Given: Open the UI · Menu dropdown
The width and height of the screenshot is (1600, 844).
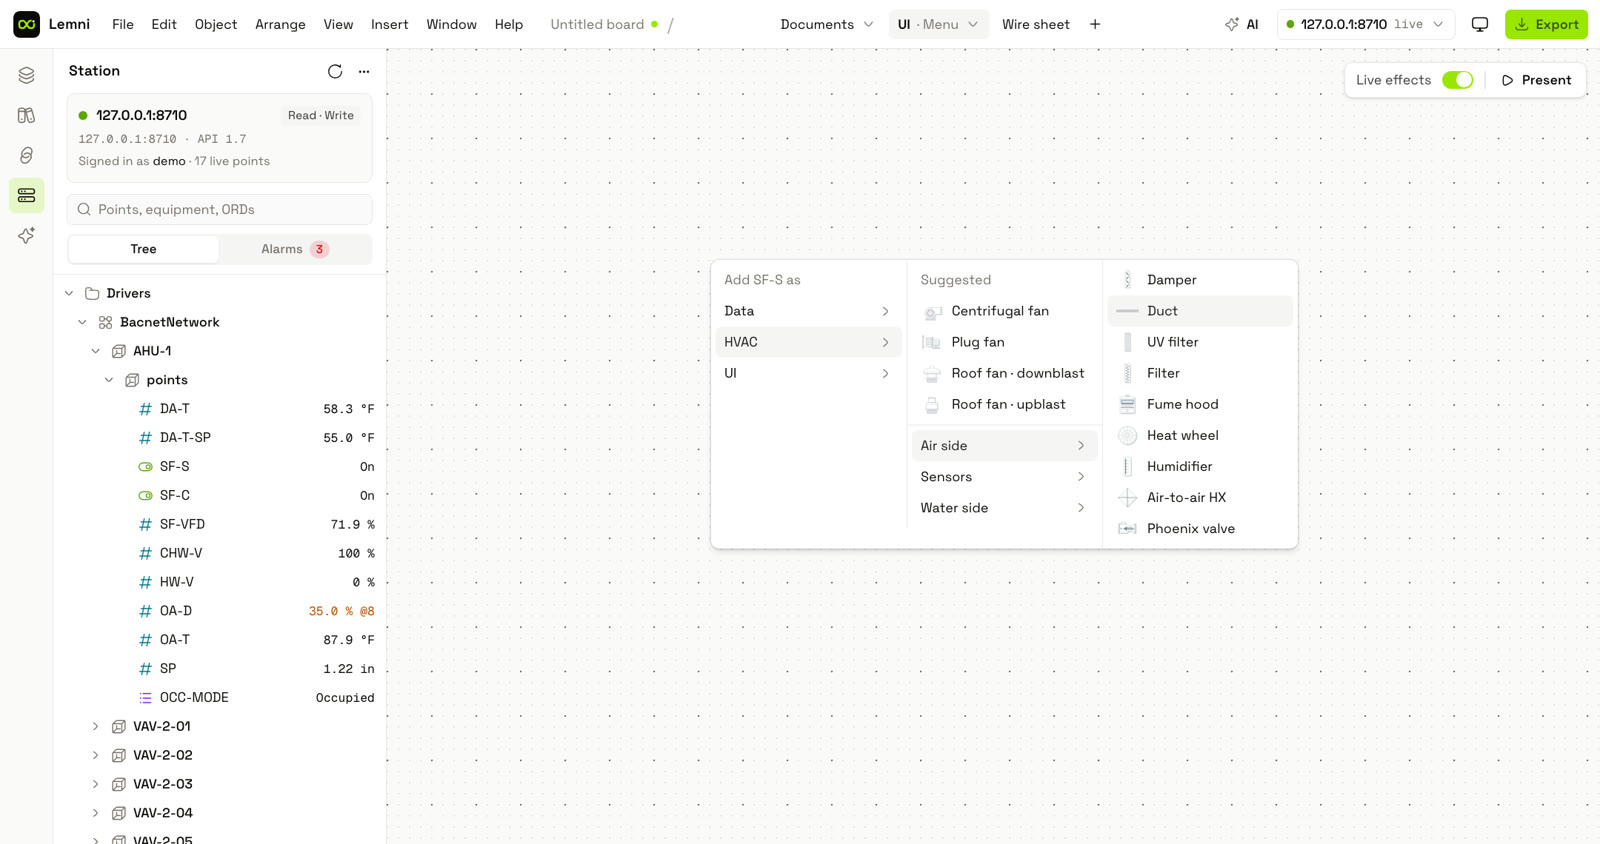Looking at the screenshot, I should pos(939,24).
